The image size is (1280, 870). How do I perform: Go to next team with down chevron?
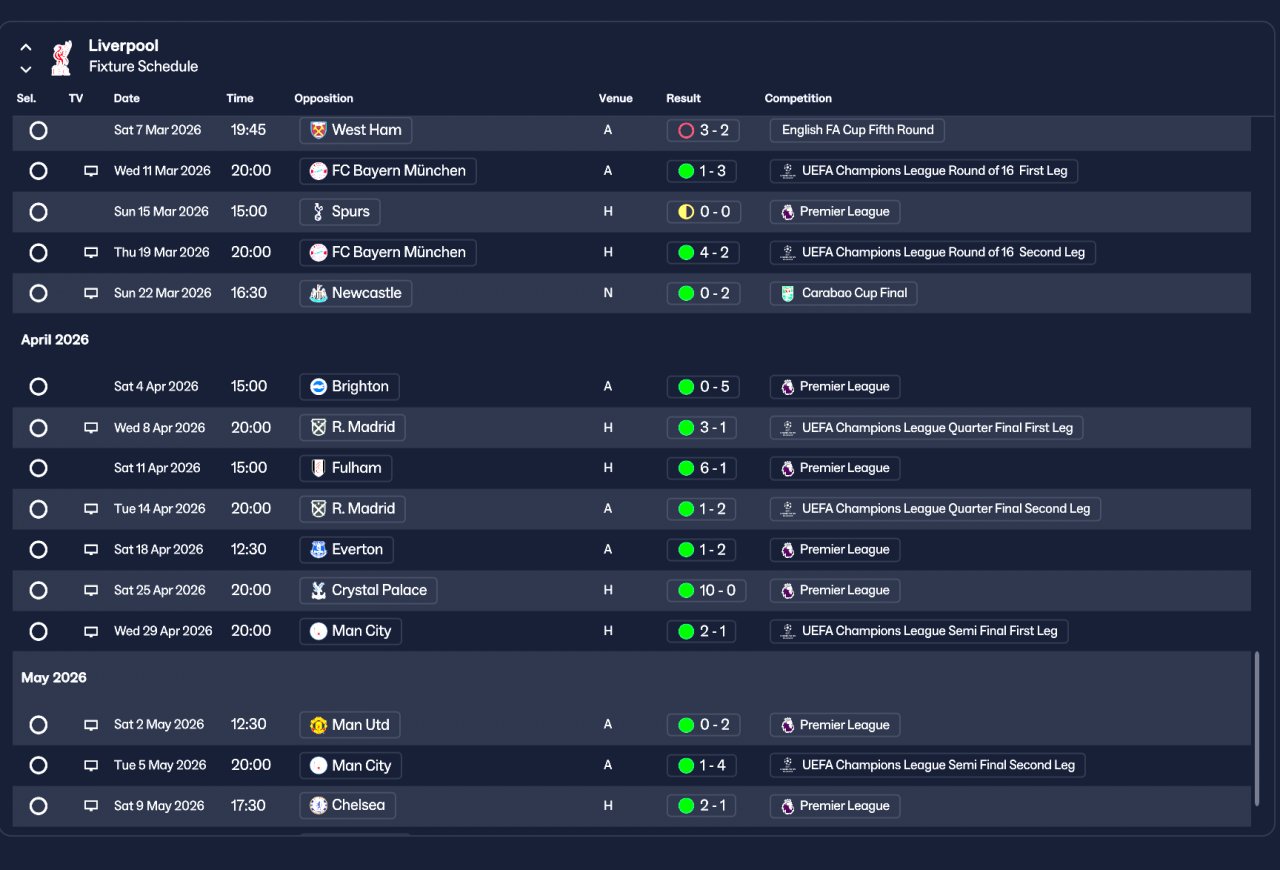coord(26,69)
